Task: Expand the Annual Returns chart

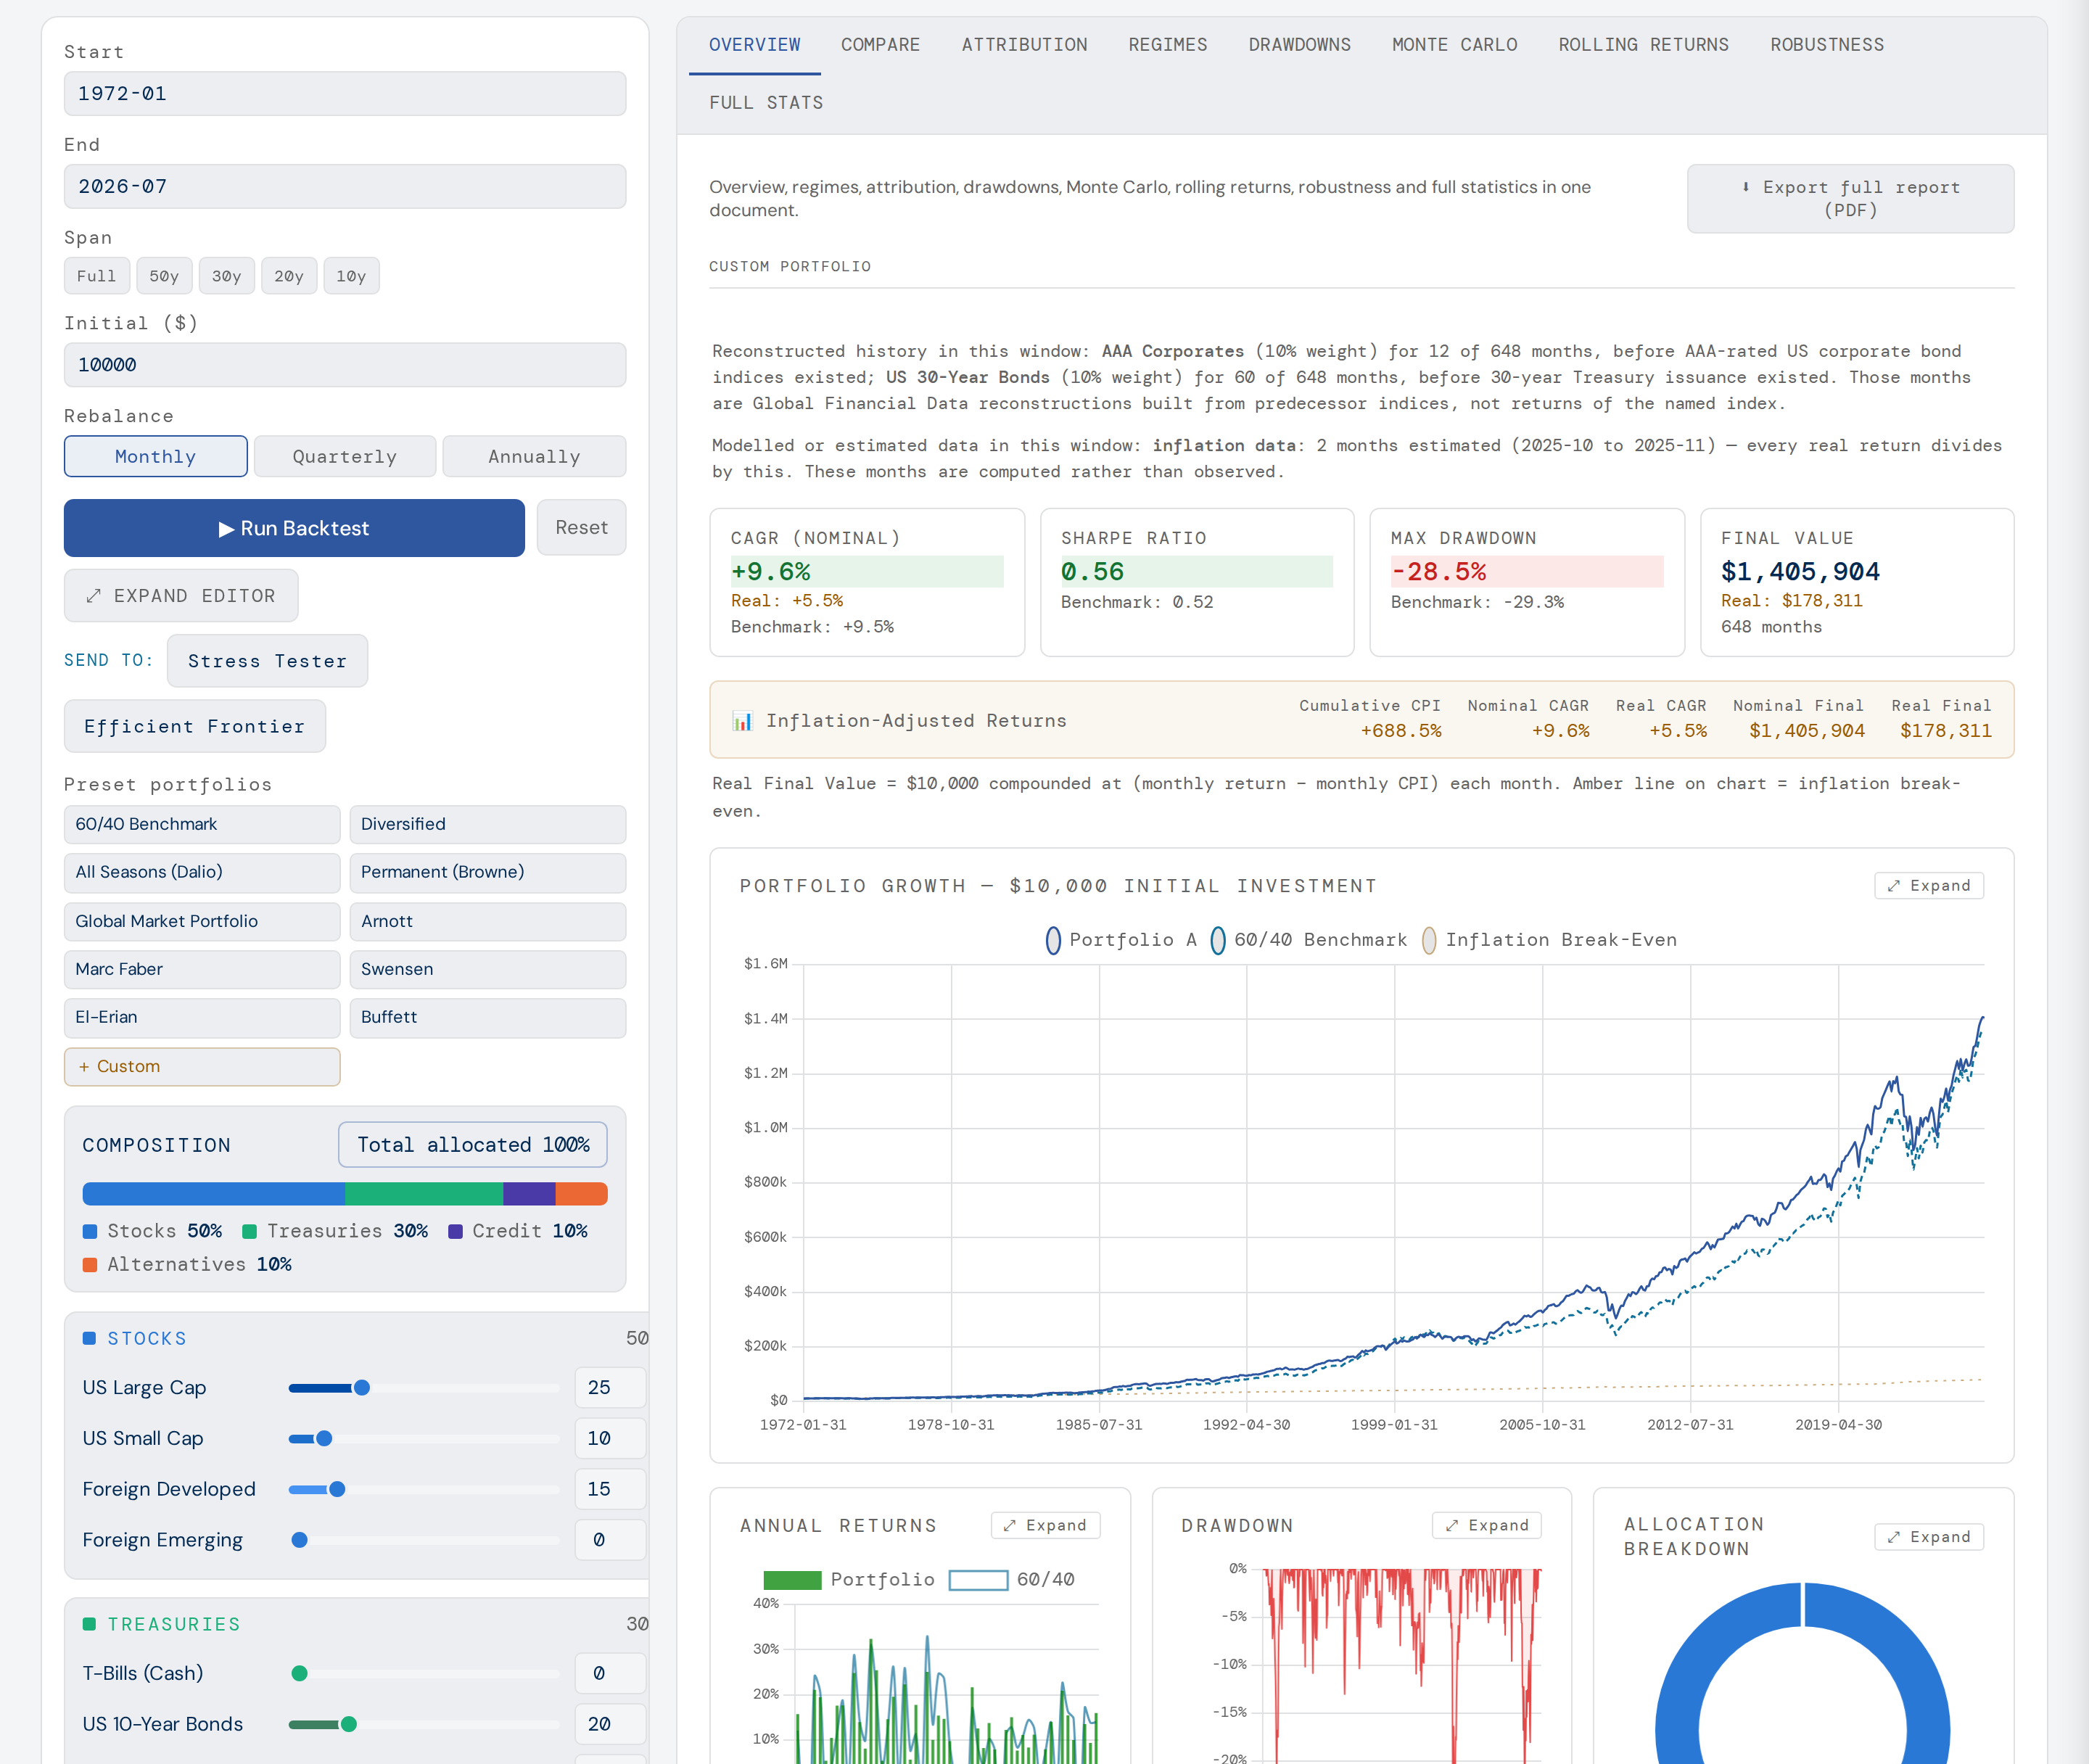Action: [1045, 1525]
